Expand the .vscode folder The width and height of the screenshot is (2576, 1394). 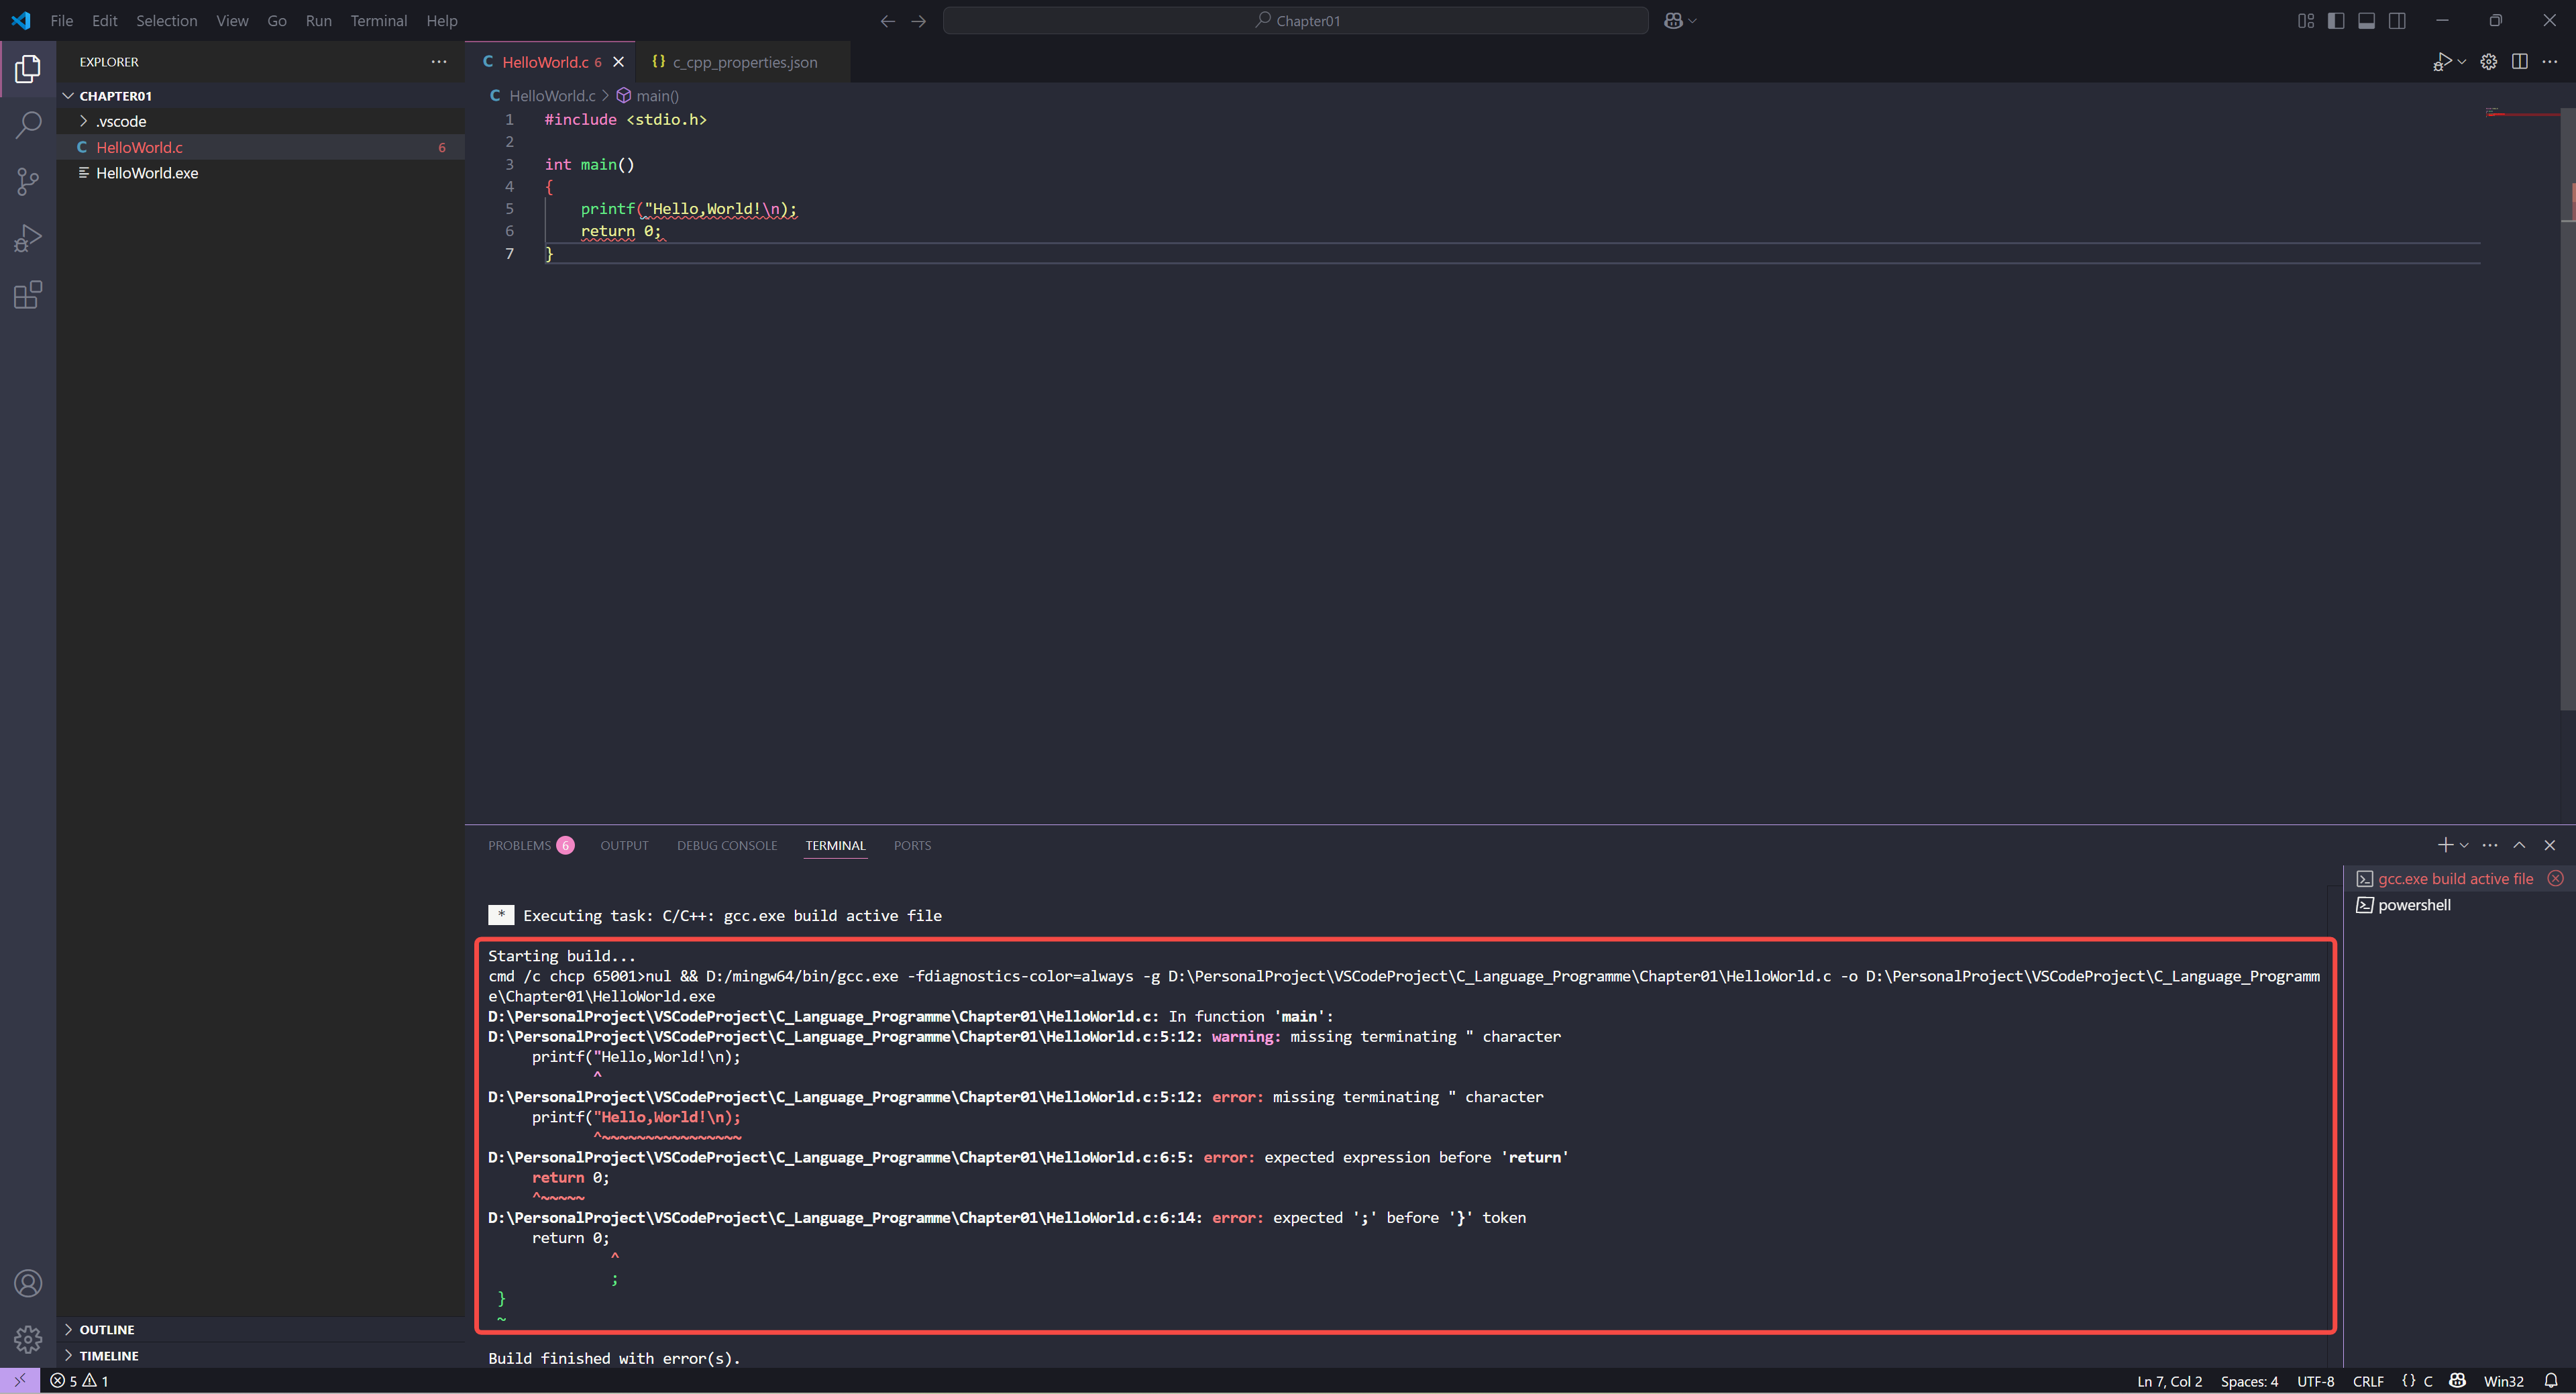click(x=121, y=121)
